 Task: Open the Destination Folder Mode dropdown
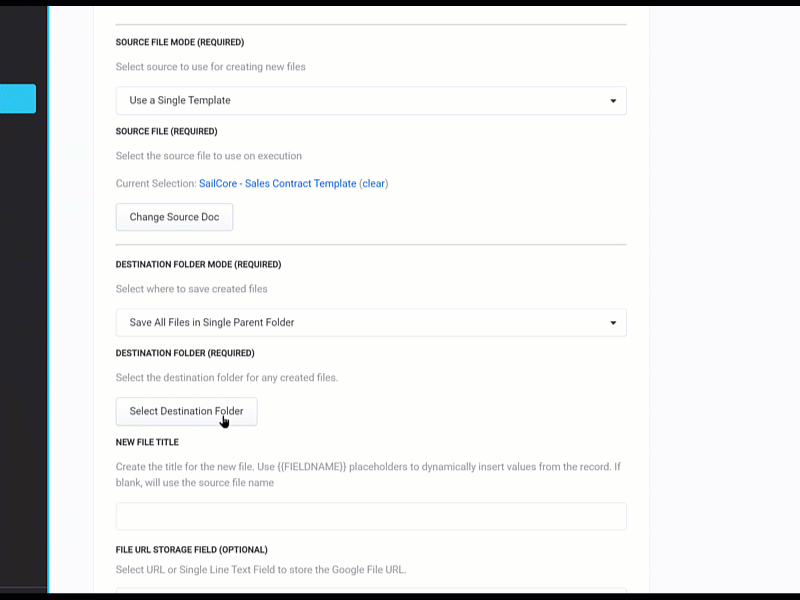coord(370,322)
